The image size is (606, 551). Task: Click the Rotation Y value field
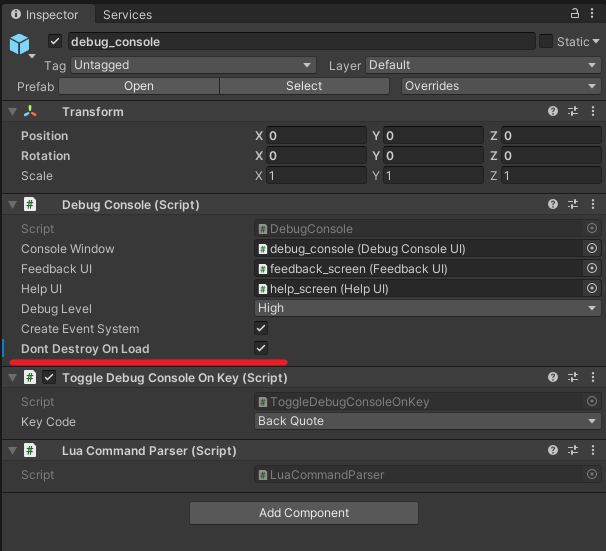[433, 156]
